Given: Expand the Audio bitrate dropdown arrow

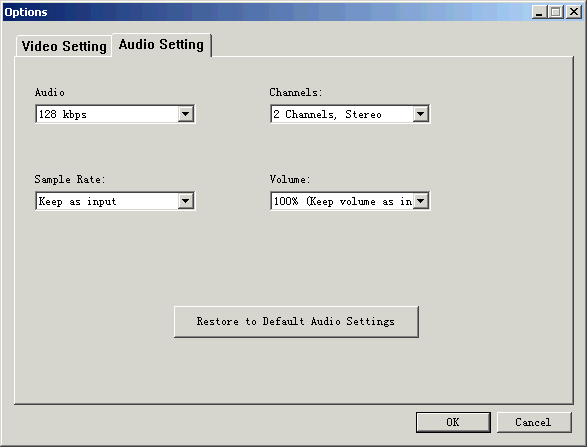Looking at the screenshot, I should (x=186, y=114).
